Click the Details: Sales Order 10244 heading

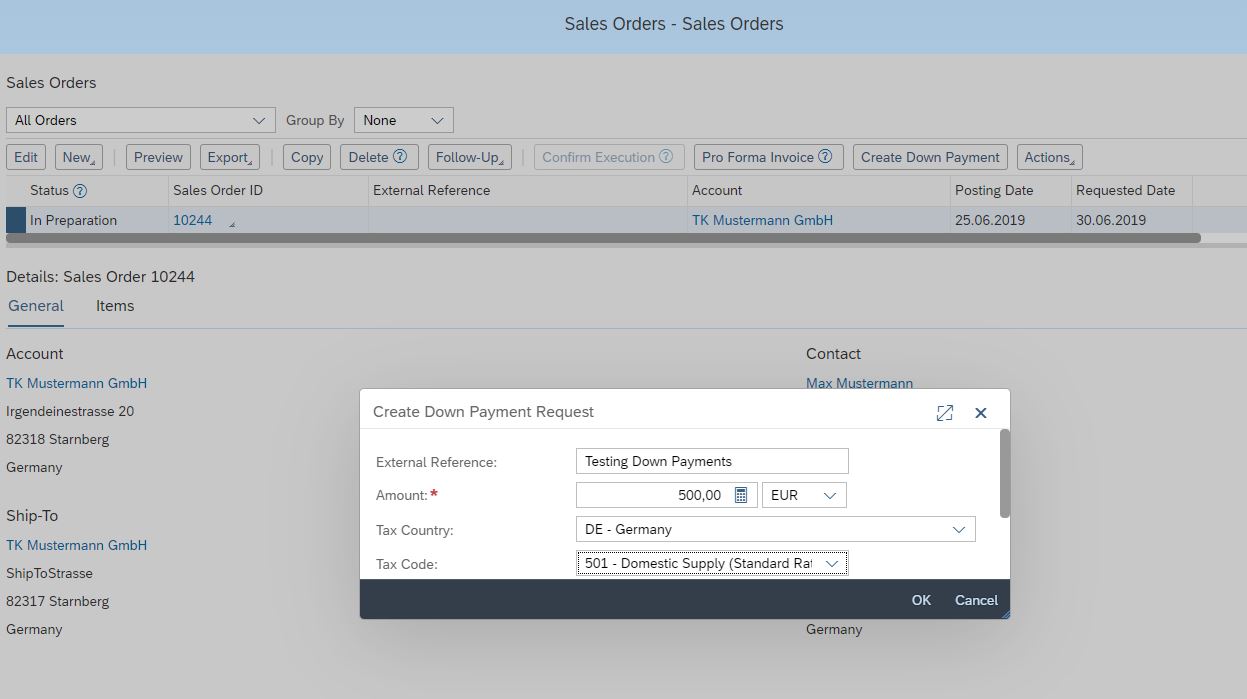coord(100,276)
